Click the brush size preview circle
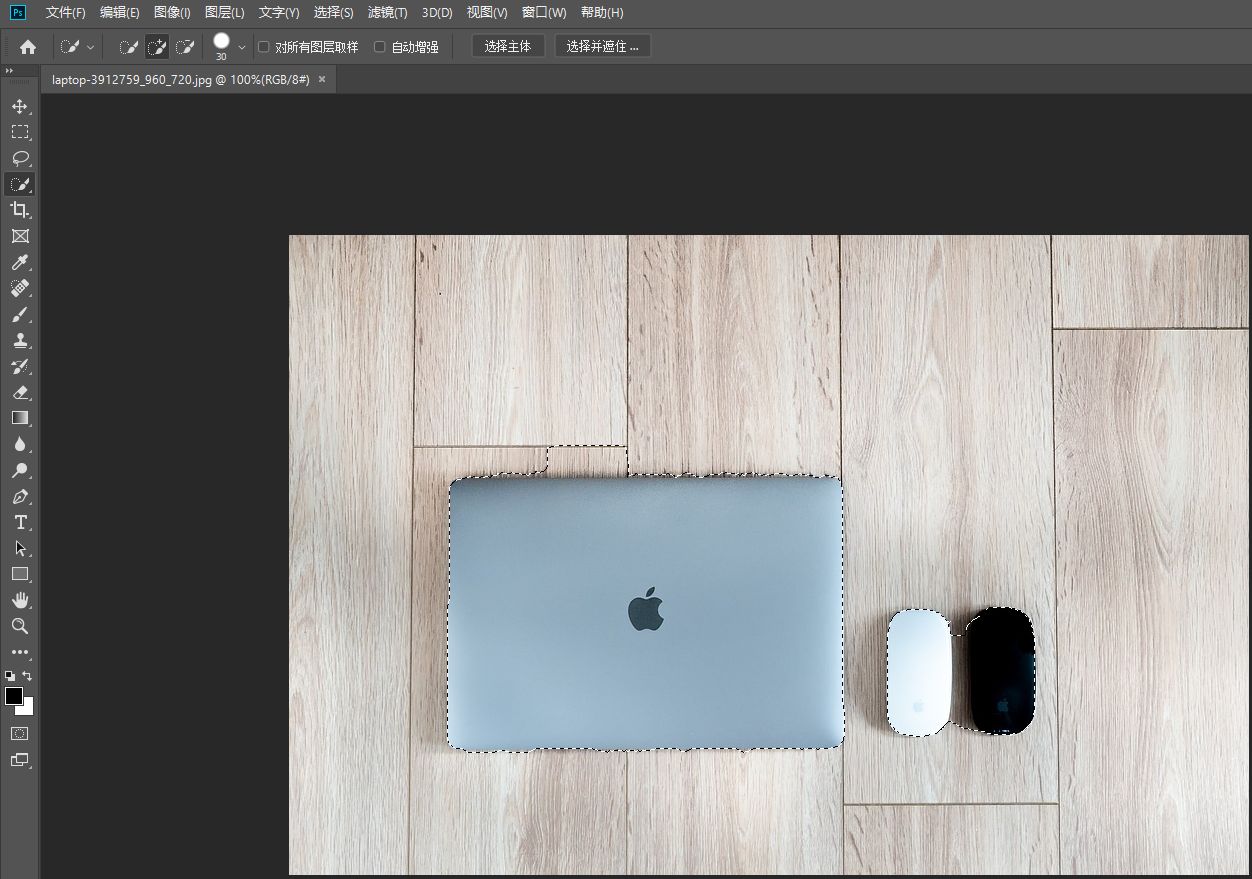The image size is (1252, 879). (221, 41)
